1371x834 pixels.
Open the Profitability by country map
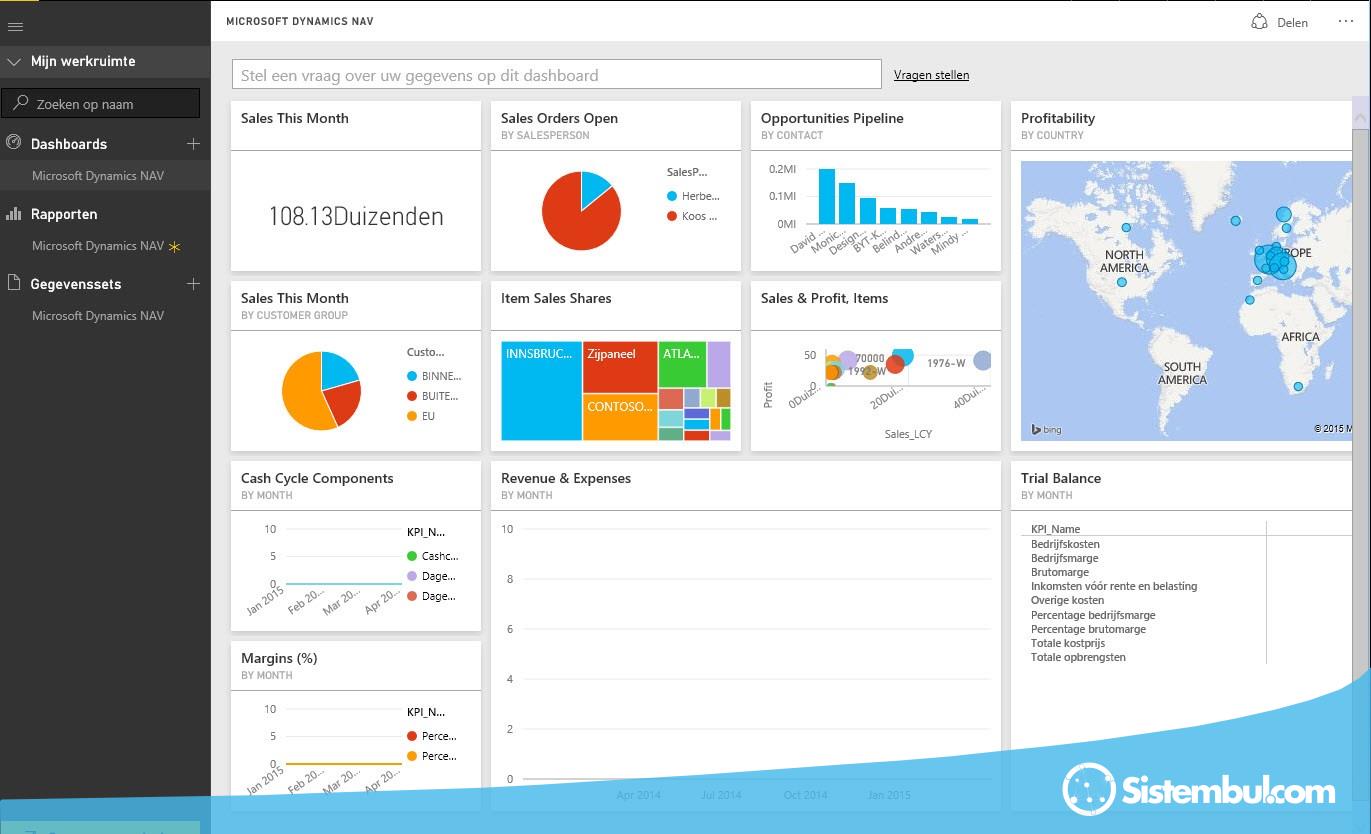(x=1186, y=300)
